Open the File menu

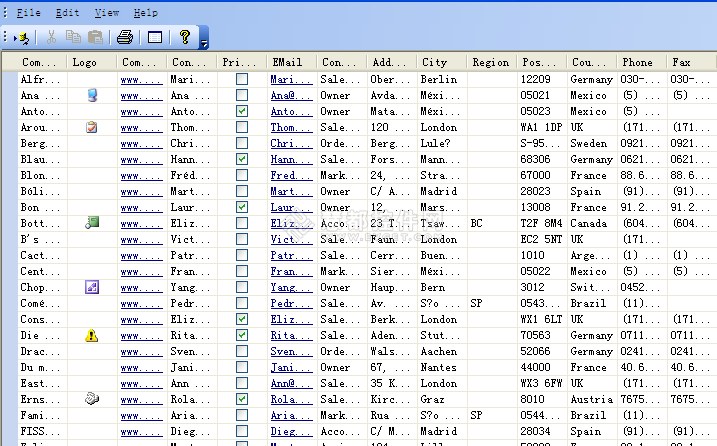[x=28, y=13]
